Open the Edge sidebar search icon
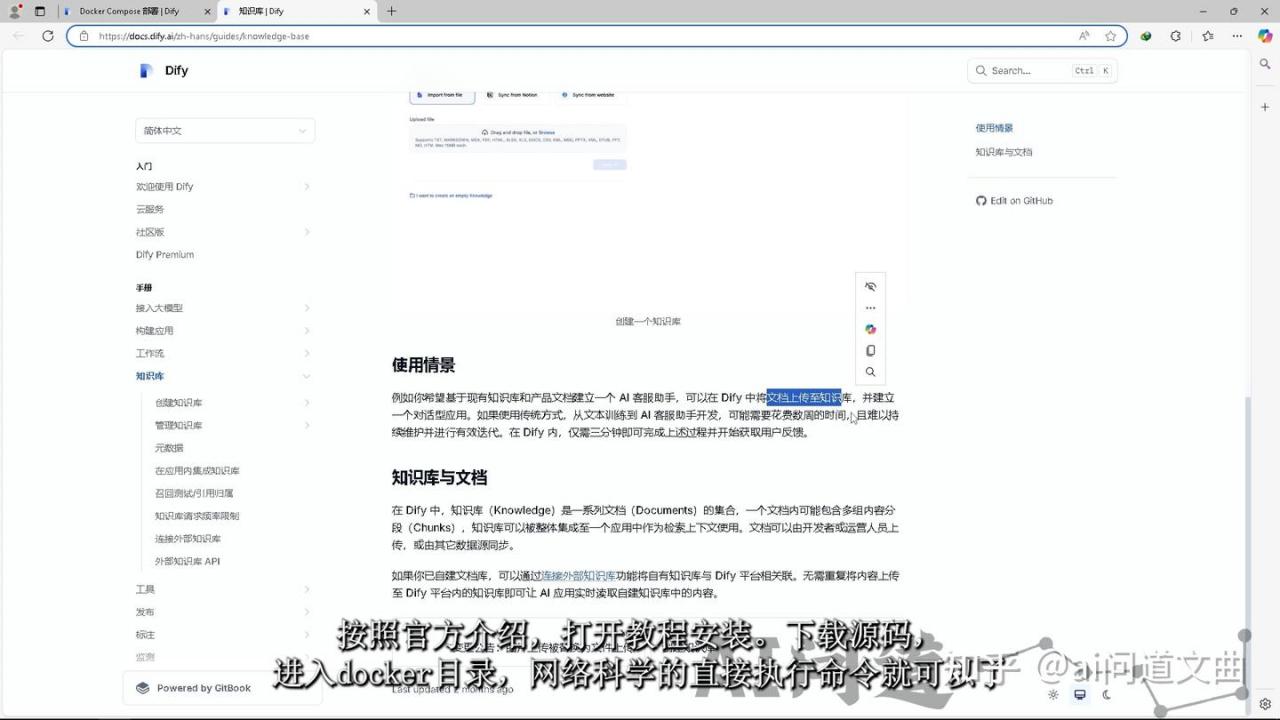Viewport: 1280px width, 720px height. pos(1265,64)
